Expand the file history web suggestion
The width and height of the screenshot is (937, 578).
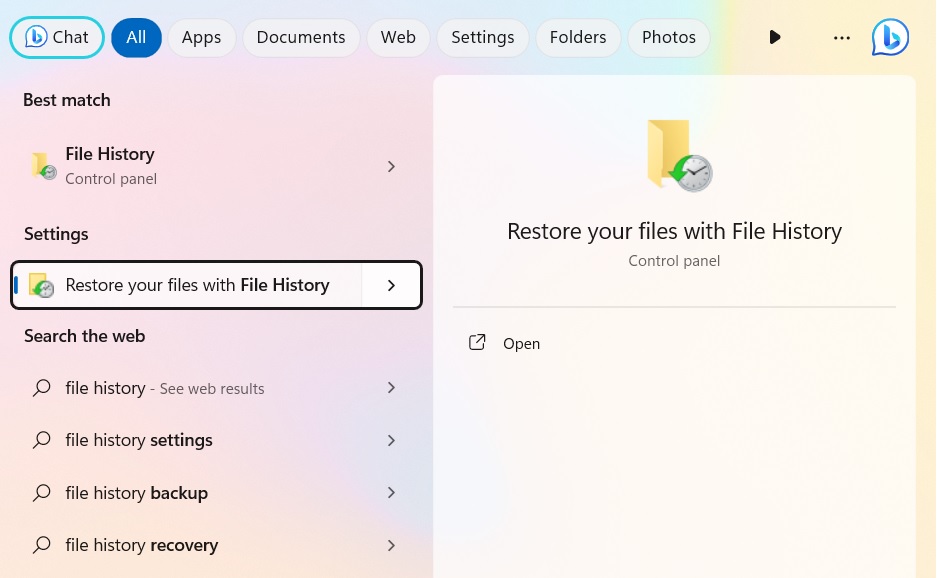pyautogui.click(x=391, y=388)
